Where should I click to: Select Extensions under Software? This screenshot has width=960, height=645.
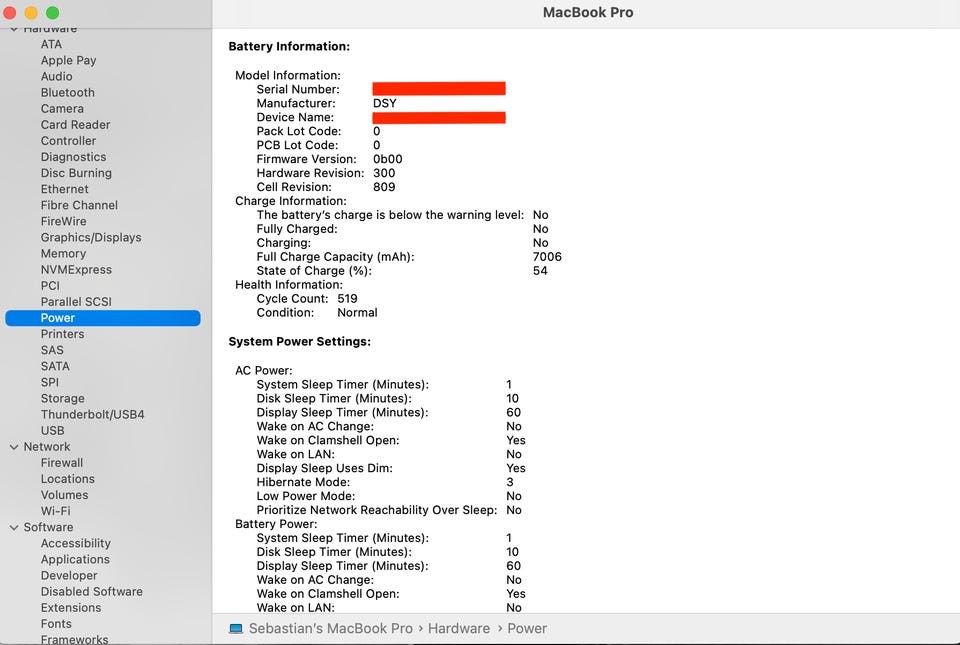[x=71, y=608]
